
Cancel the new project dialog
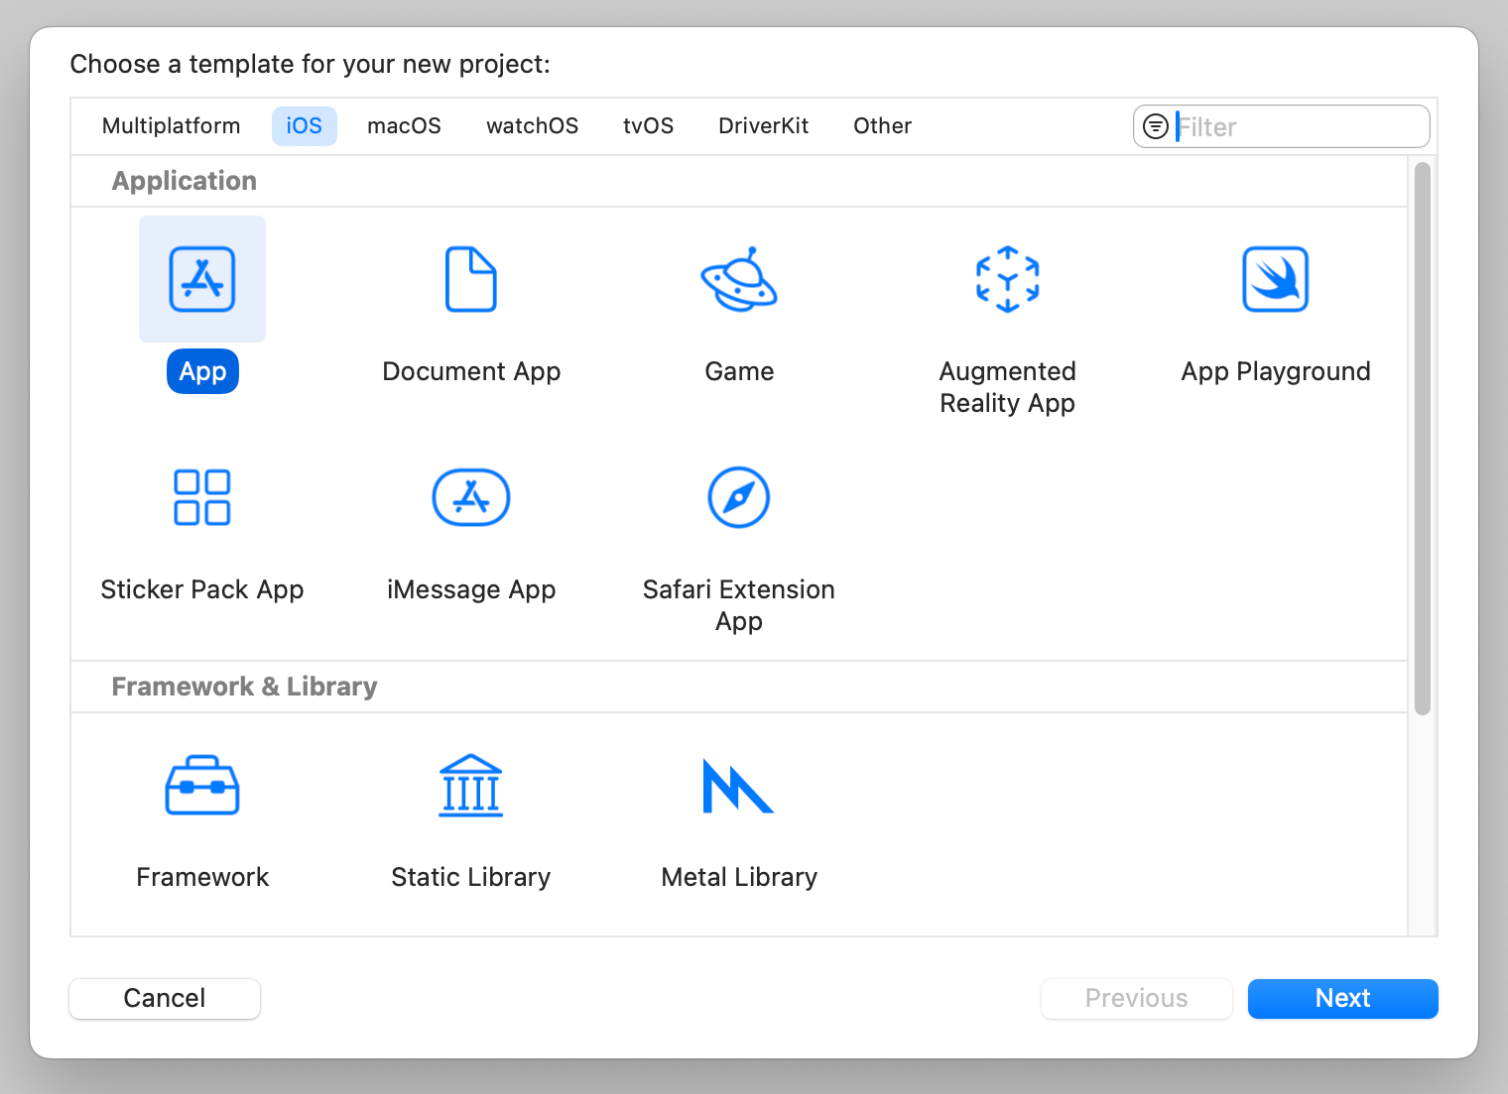[165, 998]
